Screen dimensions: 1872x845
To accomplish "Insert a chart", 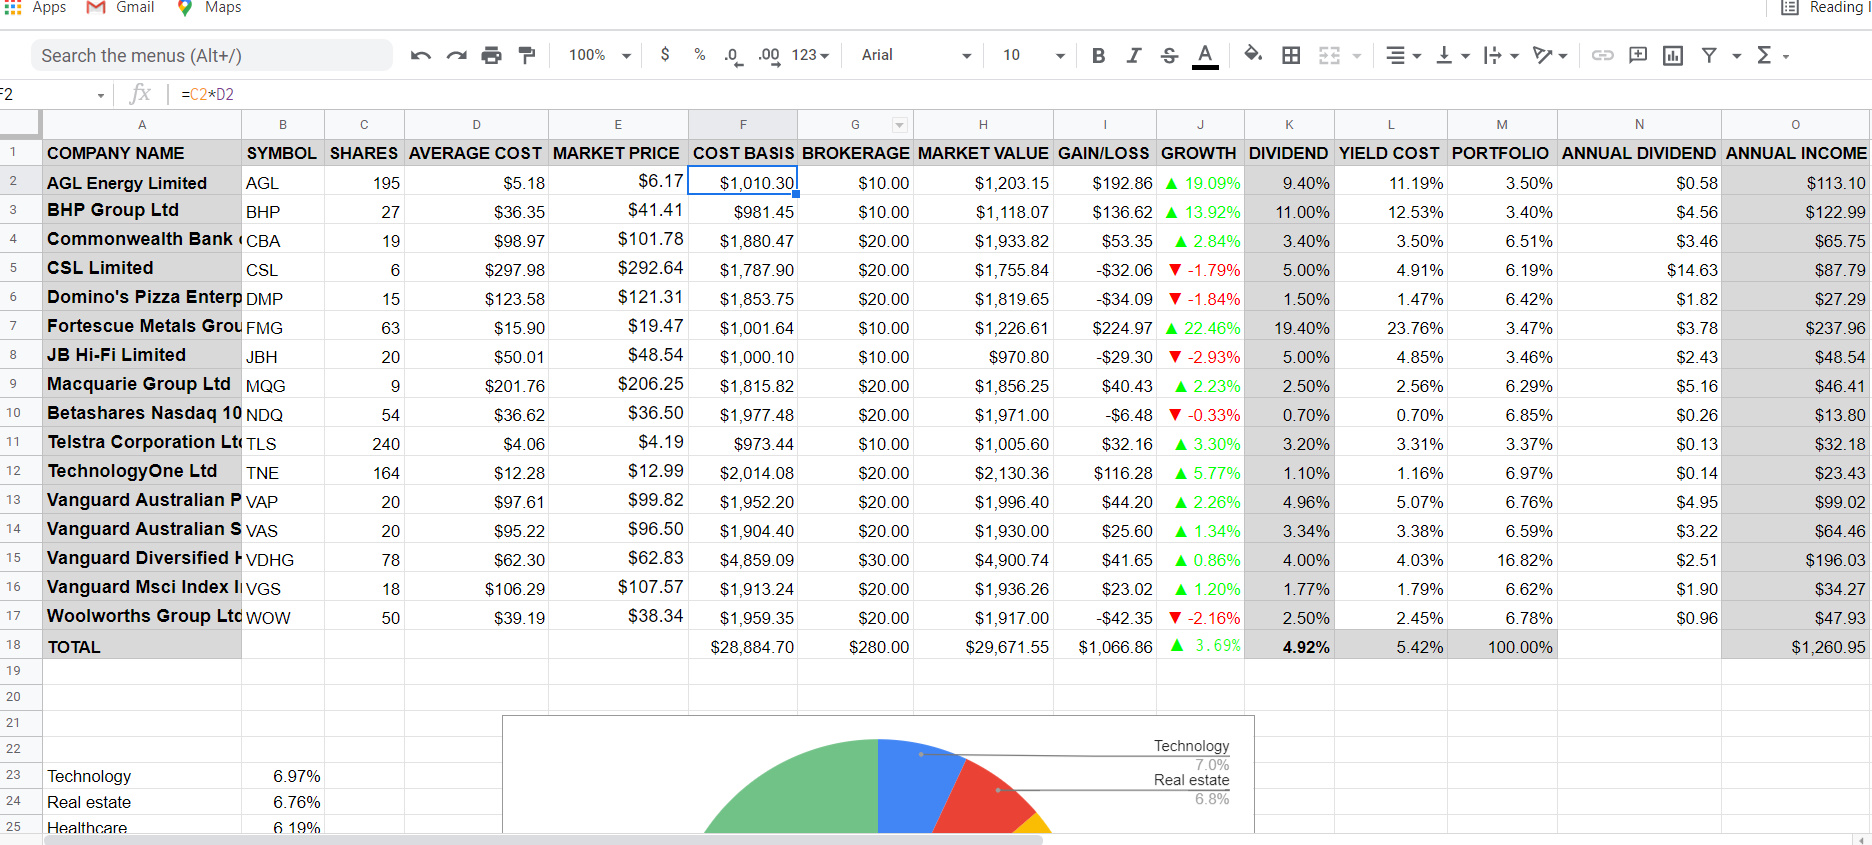I will tap(1673, 56).
